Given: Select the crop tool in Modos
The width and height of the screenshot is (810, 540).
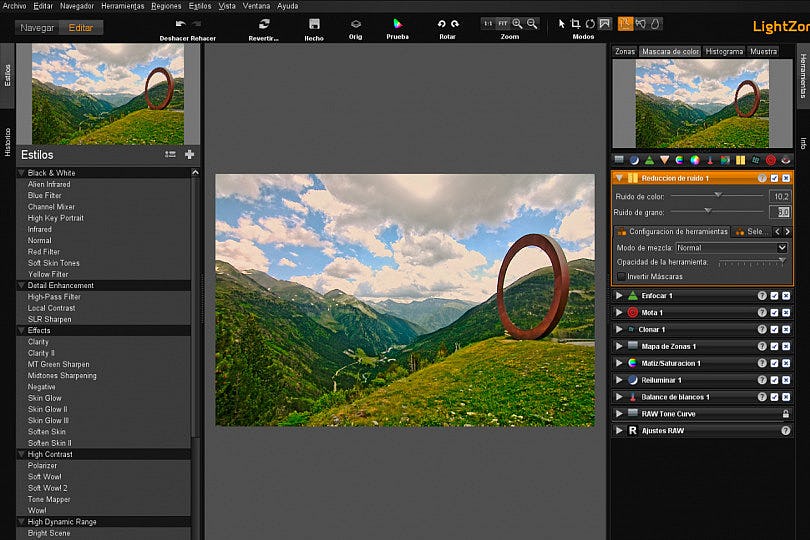Looking at the screenshot, I should (x=575, y=23).
